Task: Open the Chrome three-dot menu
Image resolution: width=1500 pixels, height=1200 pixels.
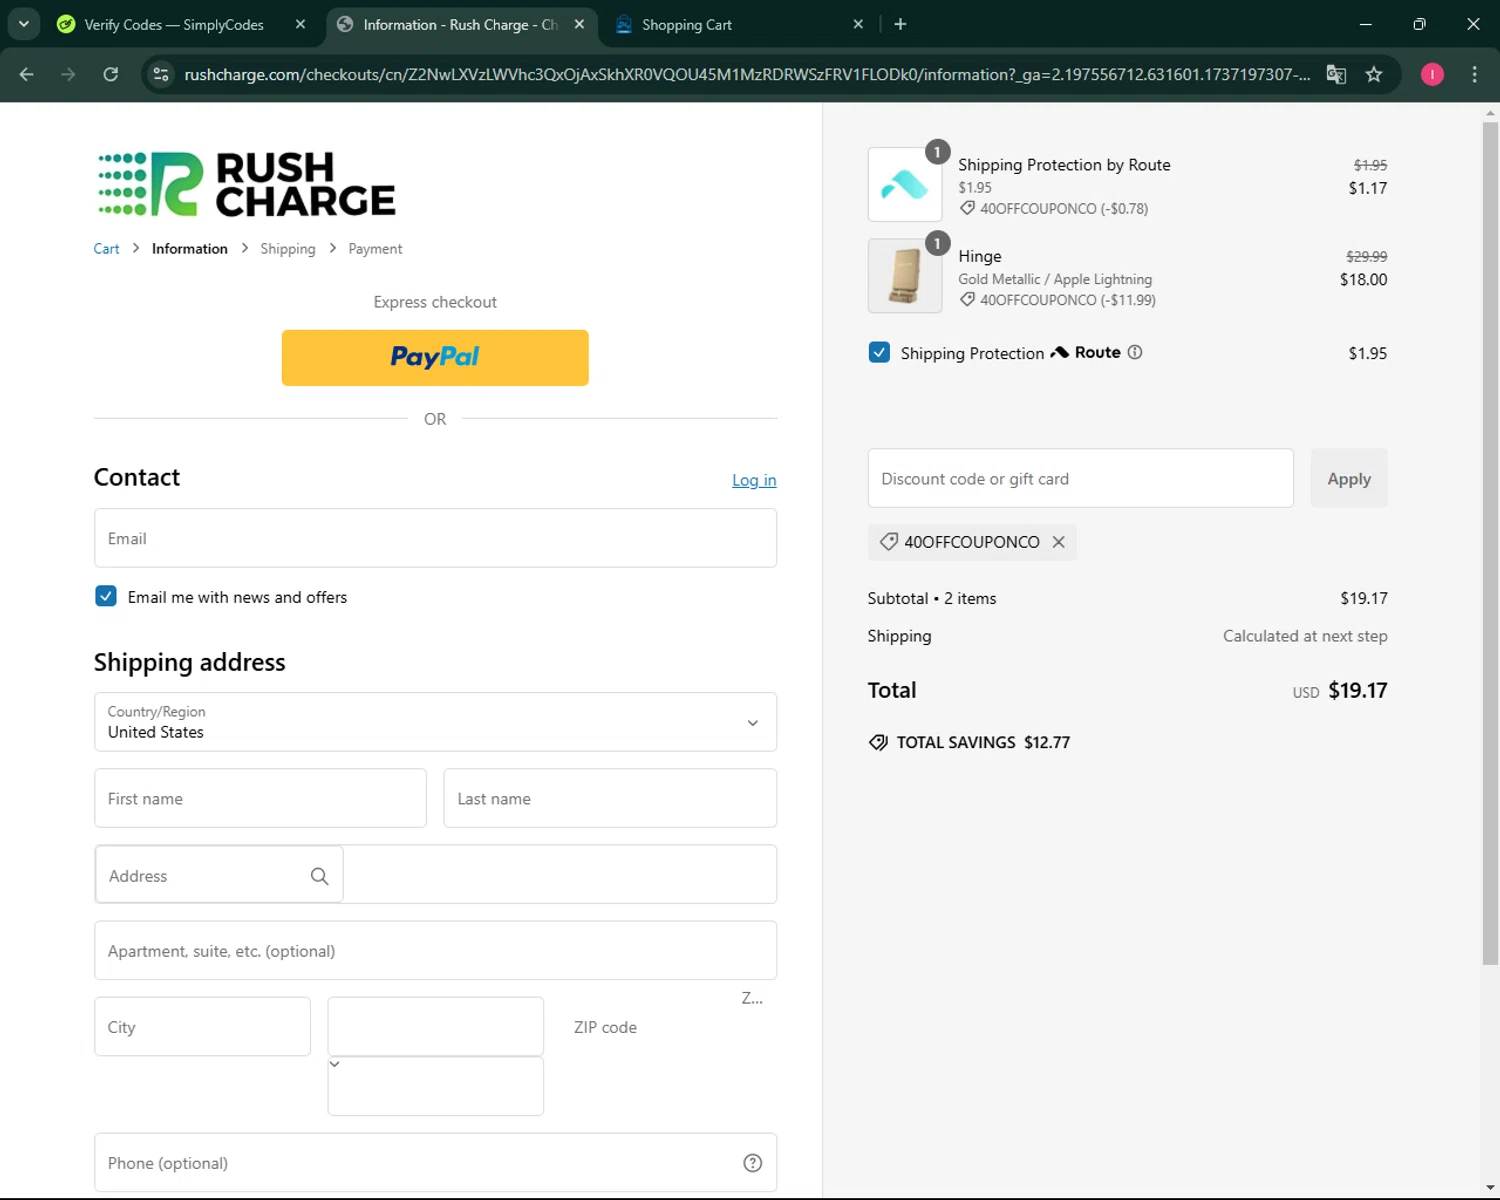Action: coord(1474,74)
